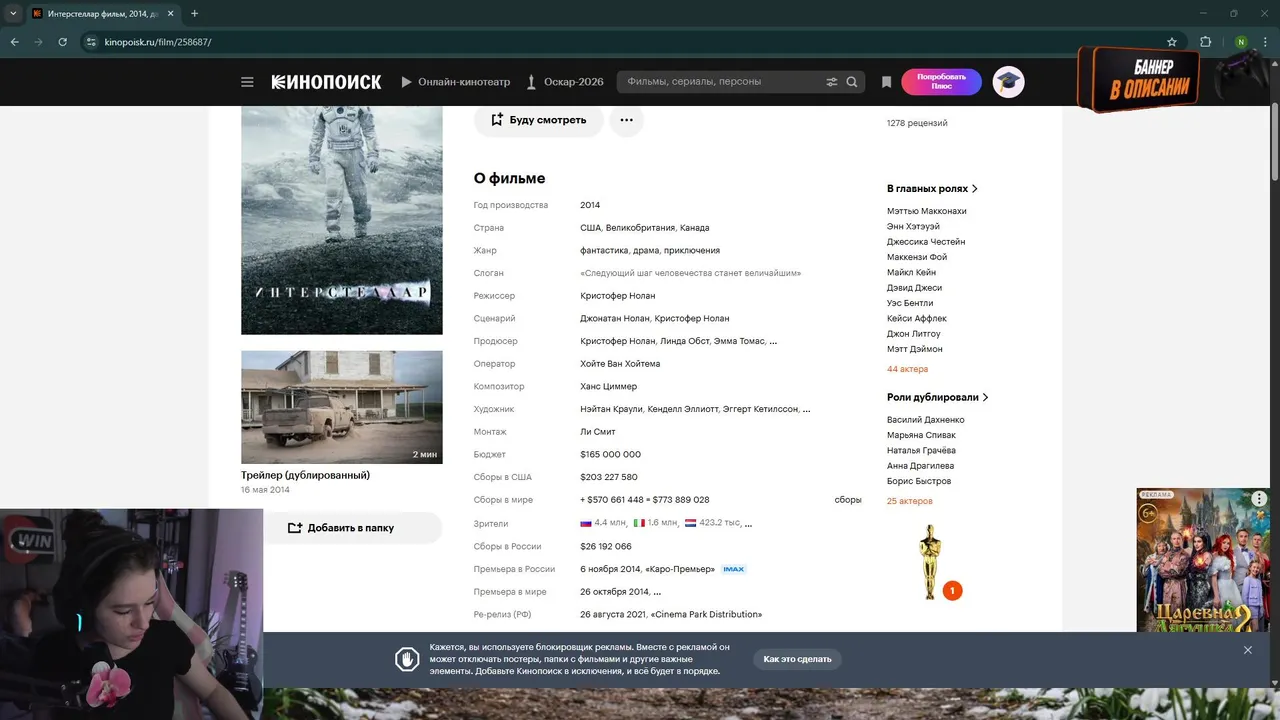
Task: Open actor Майкл Кейн
Action: point(912,272)
